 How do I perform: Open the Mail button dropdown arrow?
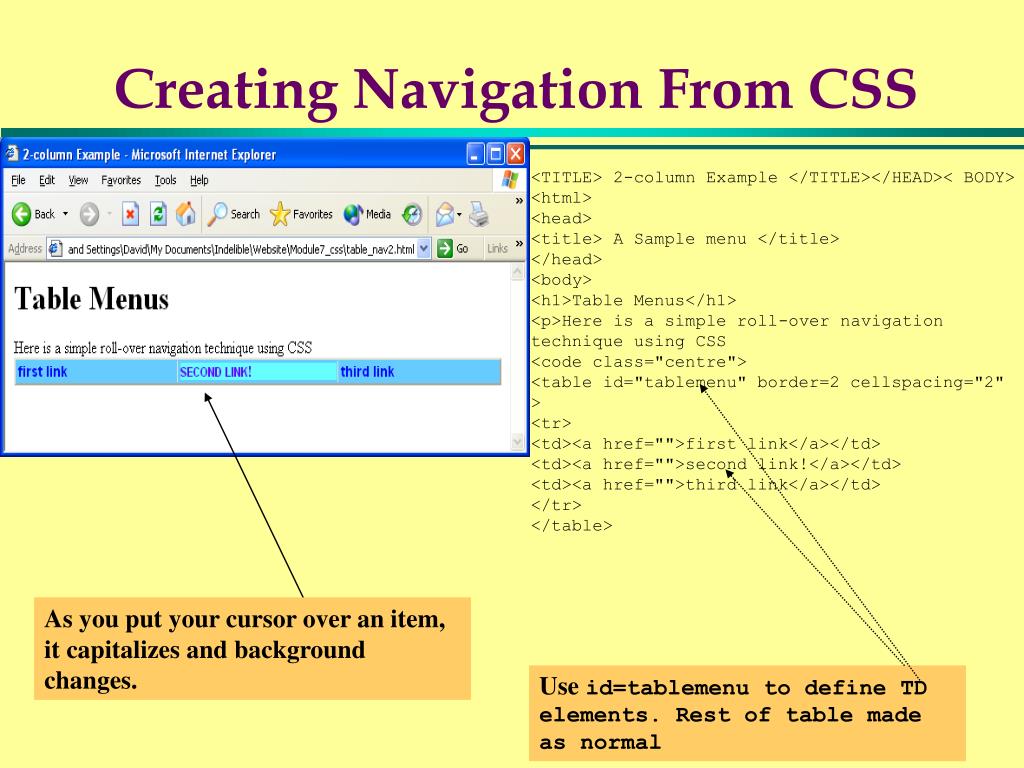[x=460, y=214]
